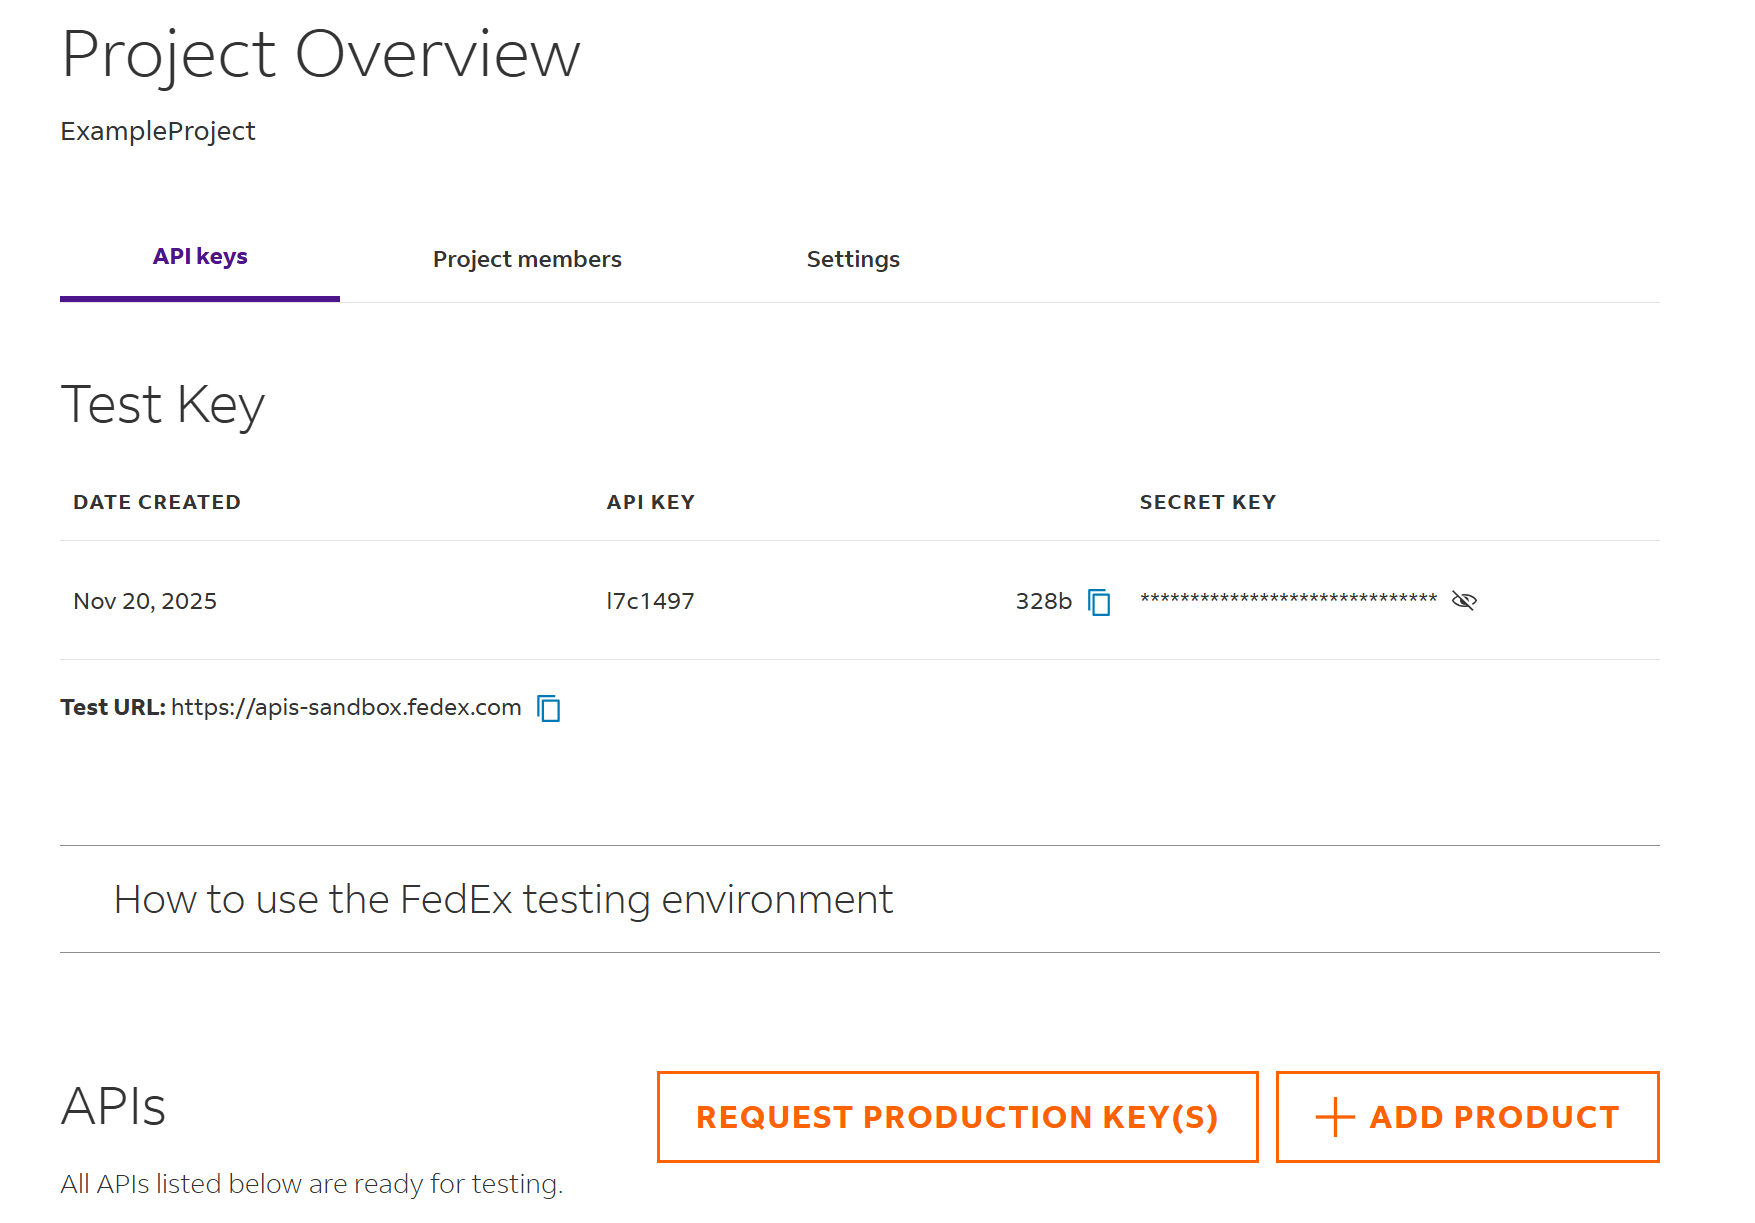Copy the Test URL with the clipboard icon

click(549, 708)
